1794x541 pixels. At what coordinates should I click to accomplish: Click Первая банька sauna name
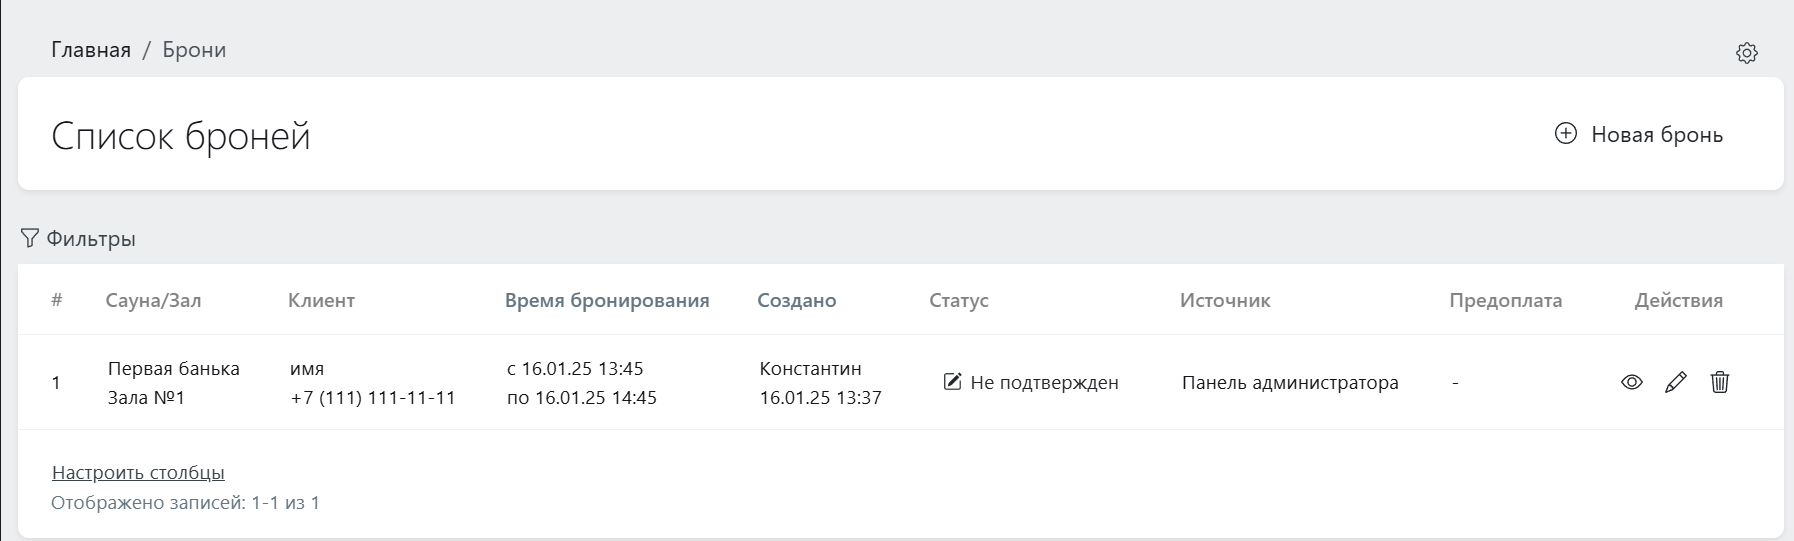(173, 368)
